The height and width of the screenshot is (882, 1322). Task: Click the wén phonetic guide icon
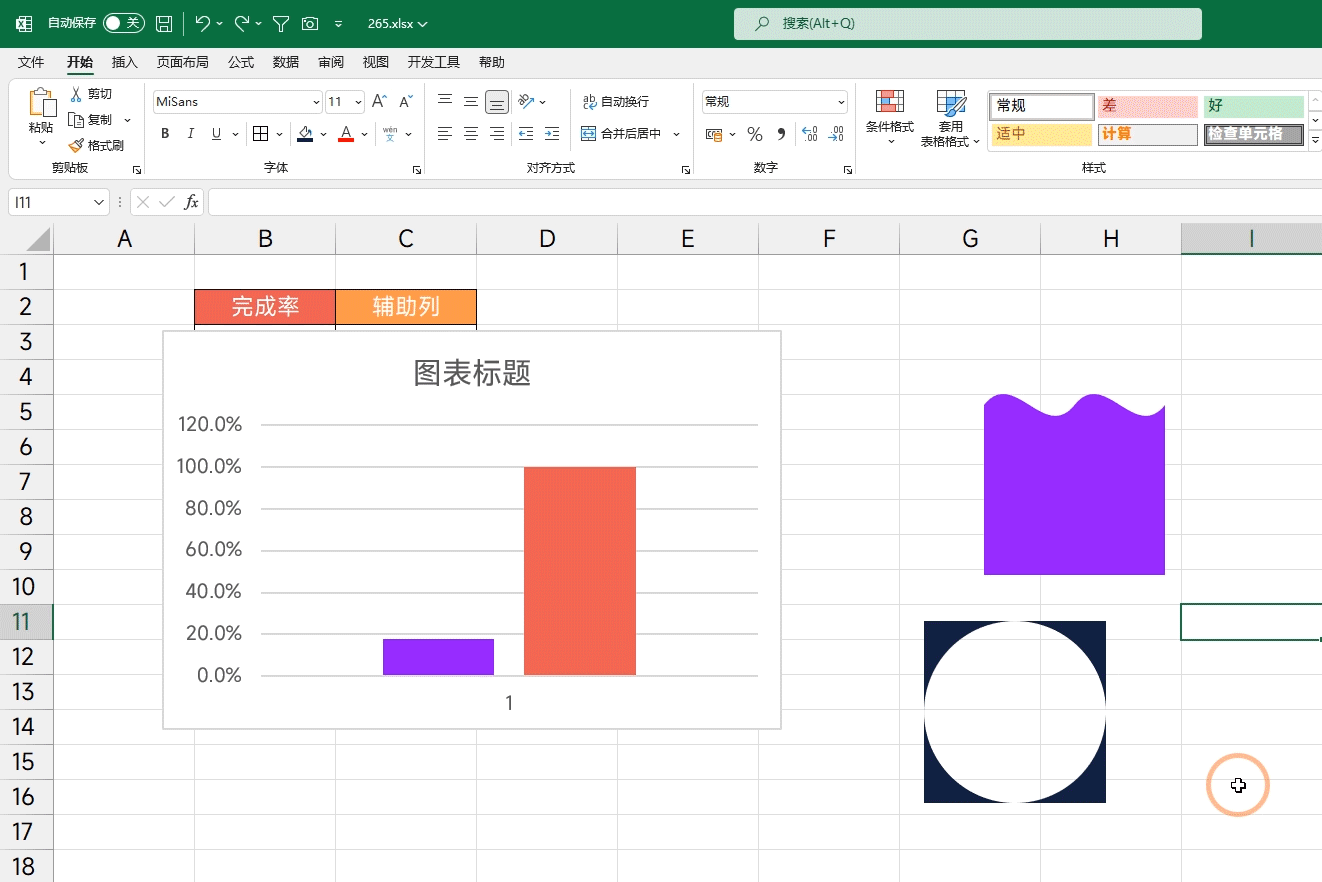(x=390, y=134)
